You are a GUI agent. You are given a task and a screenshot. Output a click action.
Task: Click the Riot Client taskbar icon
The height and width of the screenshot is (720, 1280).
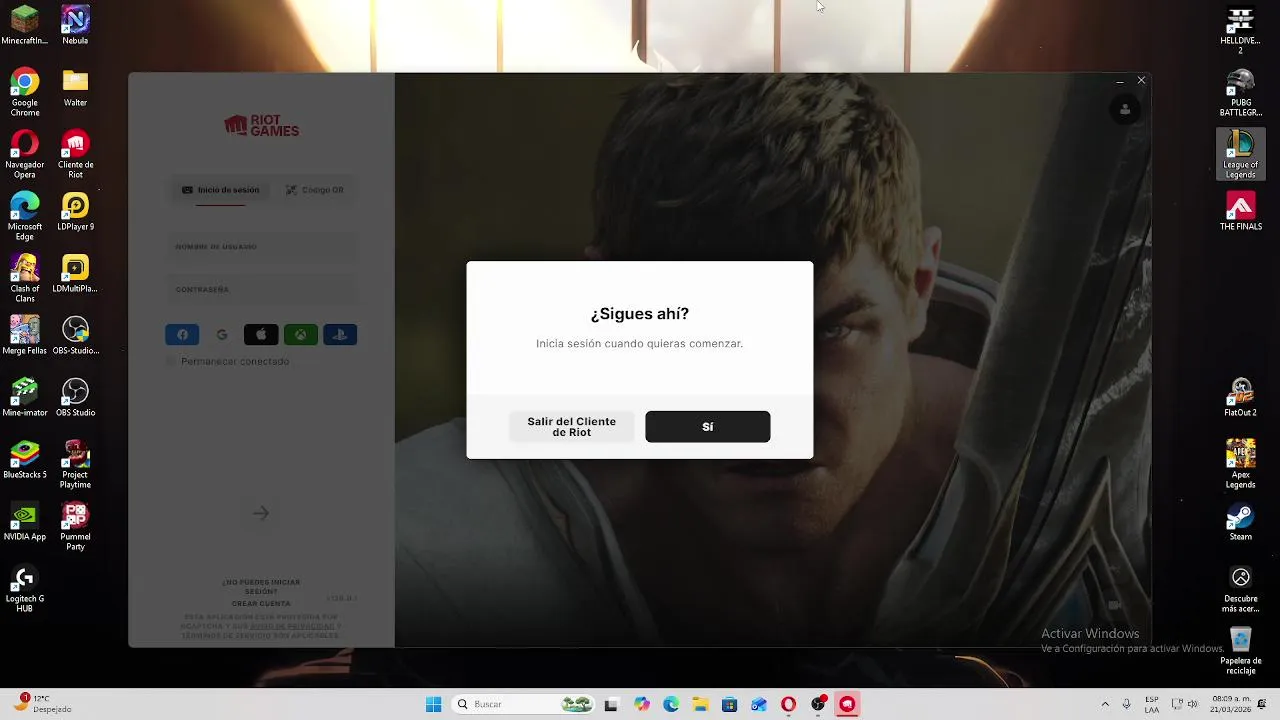pos(847,704)
